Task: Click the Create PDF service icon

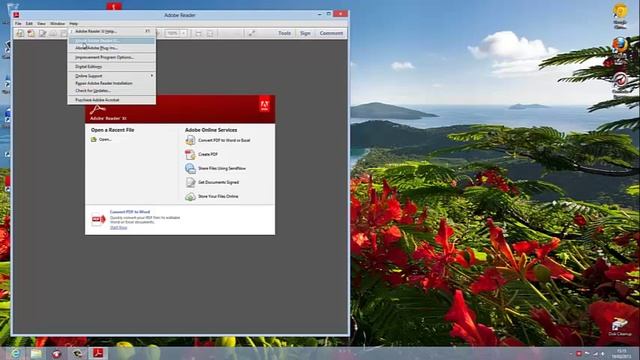Action: click(x=190, y=154)
